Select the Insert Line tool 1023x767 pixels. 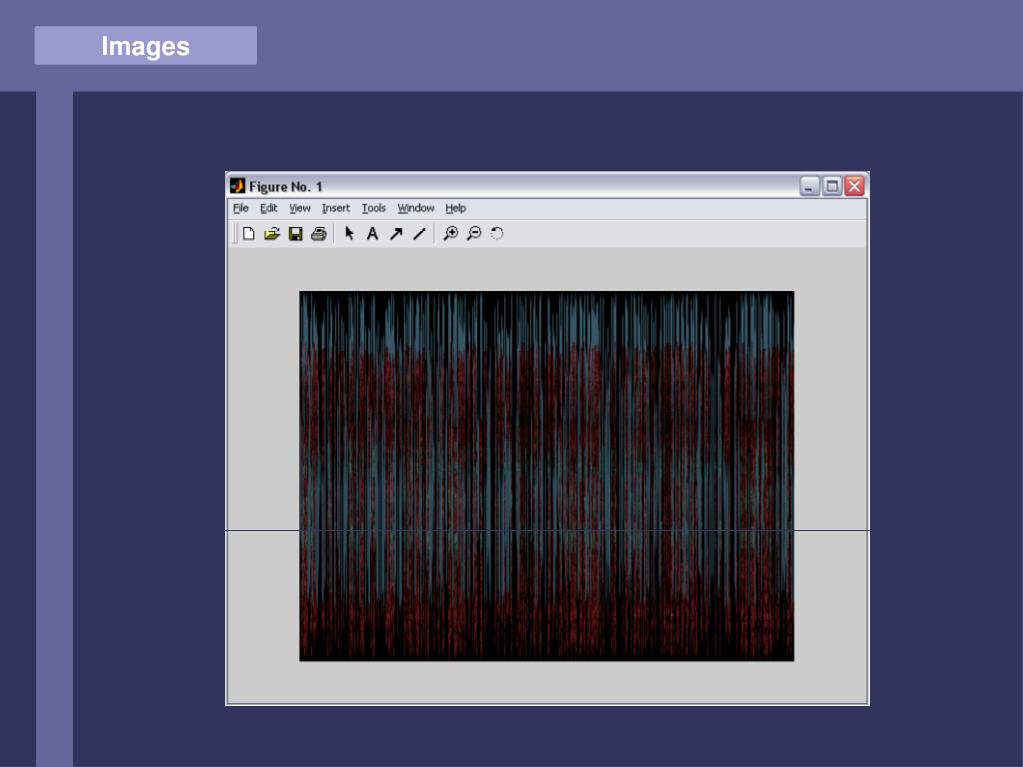tap(420, 233)
